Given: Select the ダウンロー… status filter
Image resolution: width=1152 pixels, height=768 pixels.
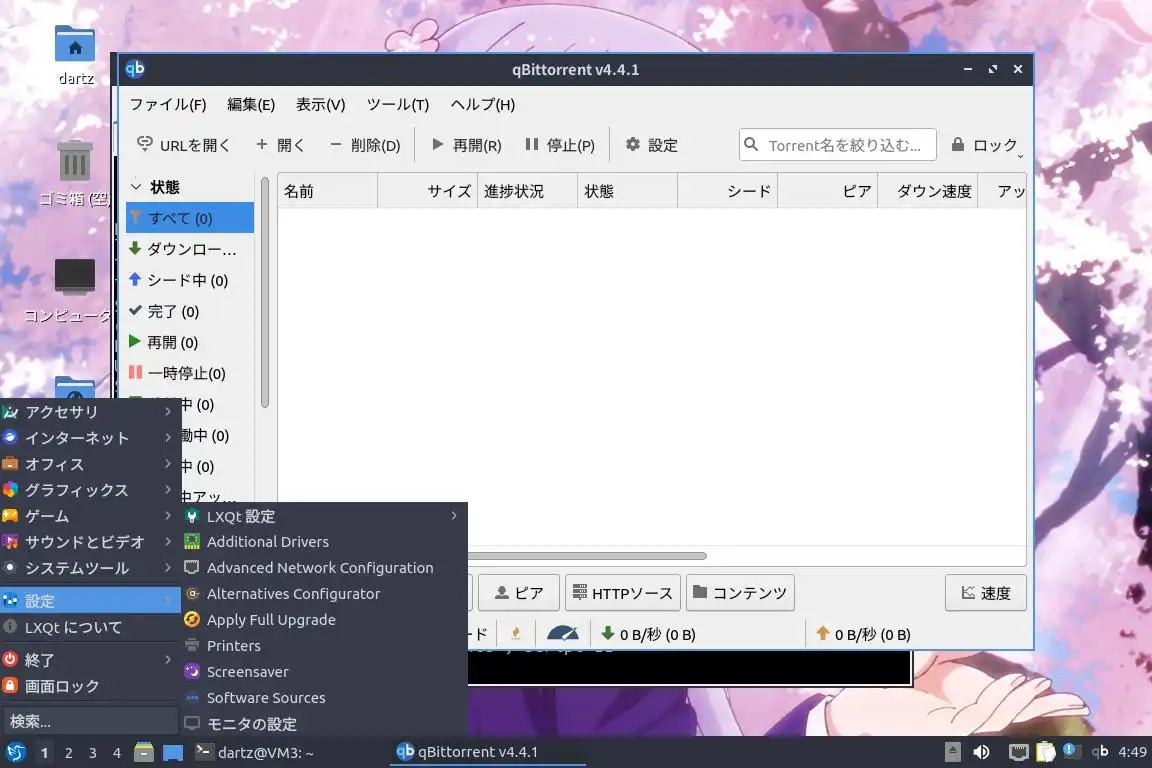Looking at the screenshot, I should coord(190,249).
